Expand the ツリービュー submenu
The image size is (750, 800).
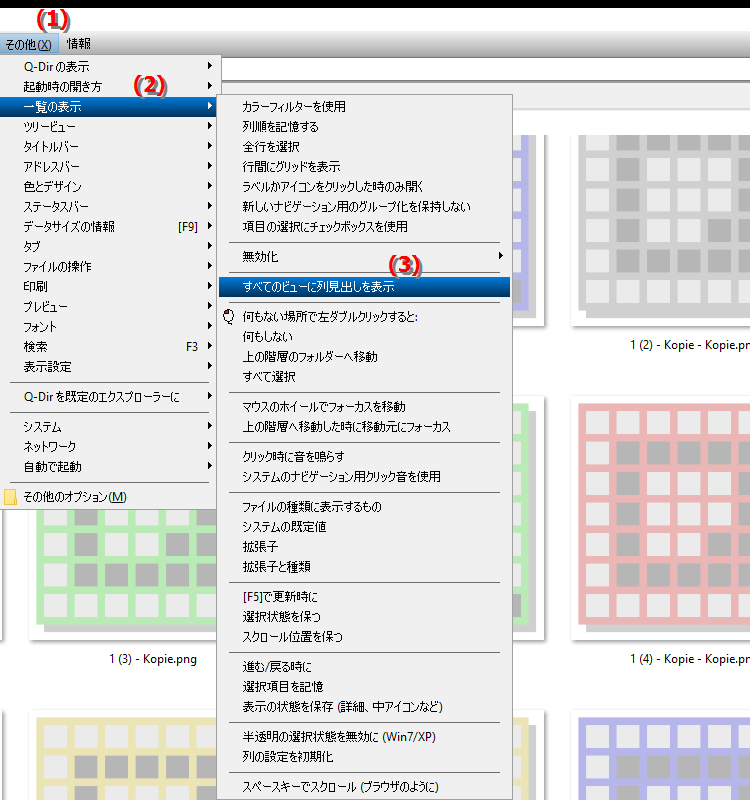(108, 127)
